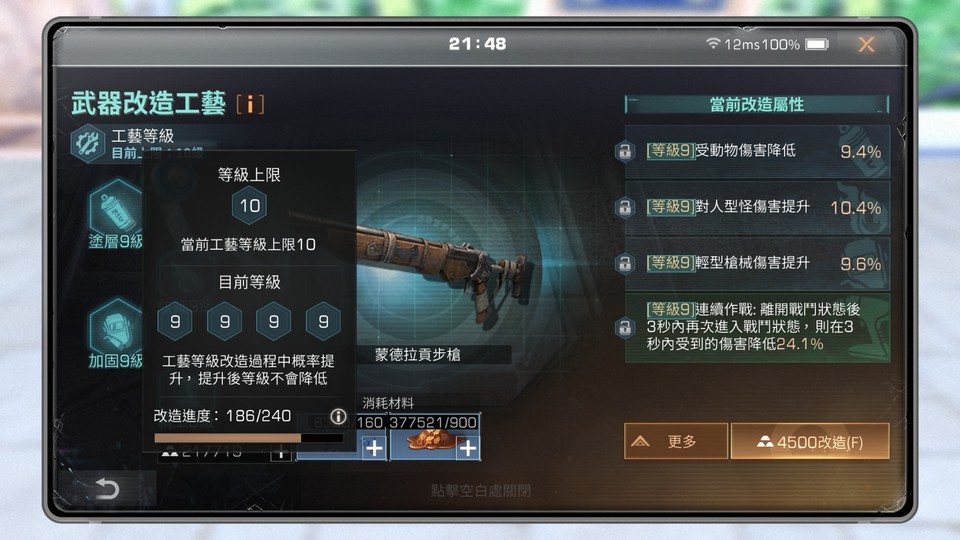Click the back arrow icon

pyautogui.click(x=107, y=489)
